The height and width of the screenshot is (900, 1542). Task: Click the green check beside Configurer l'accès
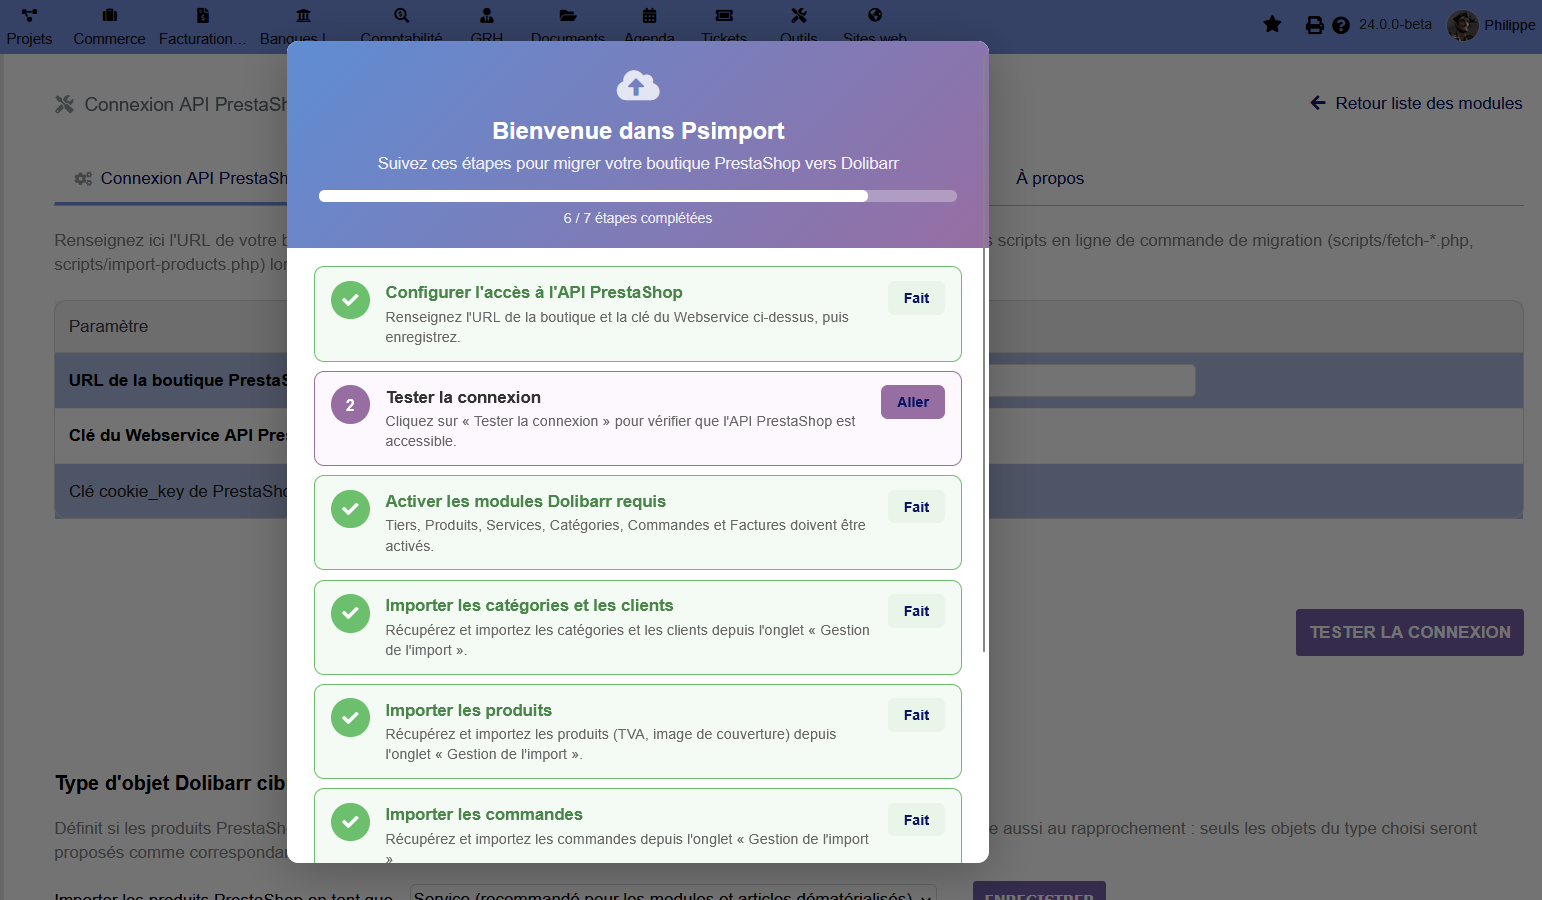tap(350, 300)
